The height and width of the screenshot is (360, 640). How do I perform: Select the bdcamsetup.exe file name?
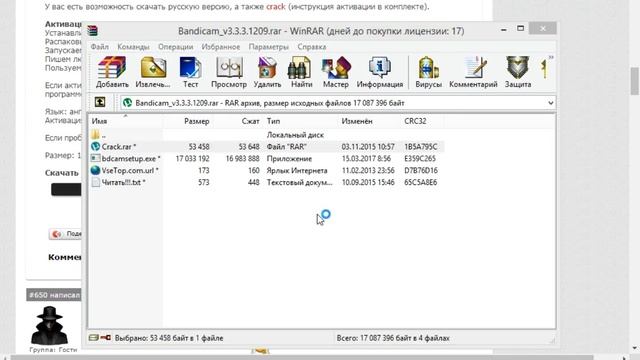pyautogui.click(x=131, y=158)
